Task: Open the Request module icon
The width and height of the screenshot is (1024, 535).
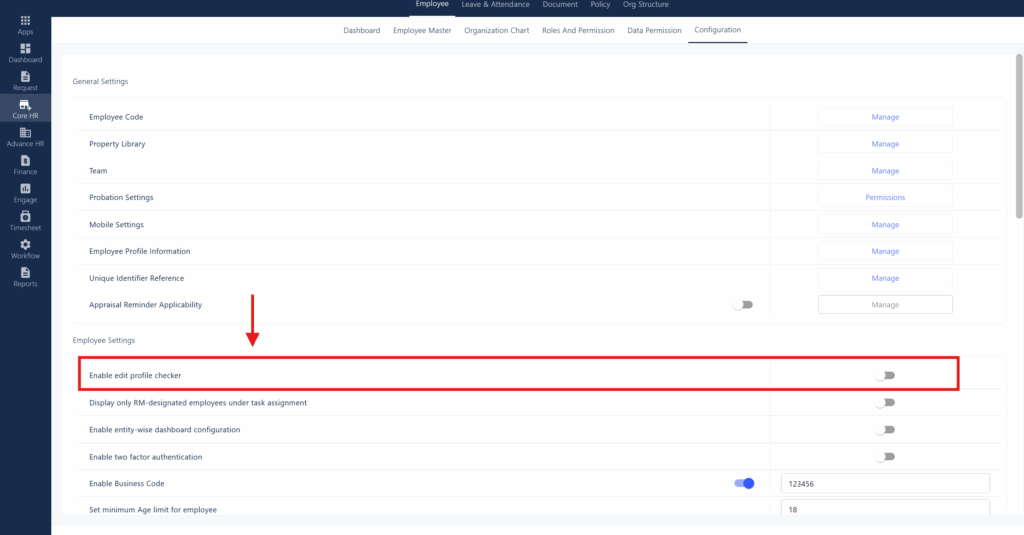Action: click(25, 77)
